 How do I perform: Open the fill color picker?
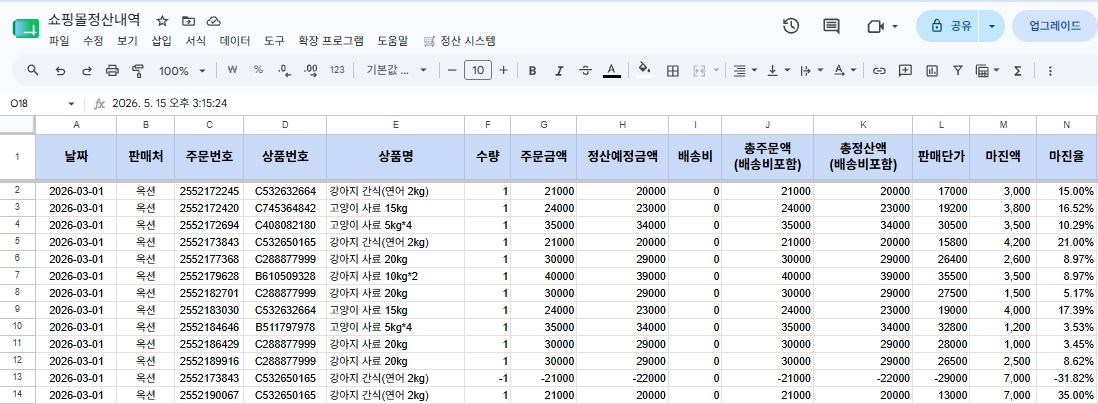tap(645, 69)
